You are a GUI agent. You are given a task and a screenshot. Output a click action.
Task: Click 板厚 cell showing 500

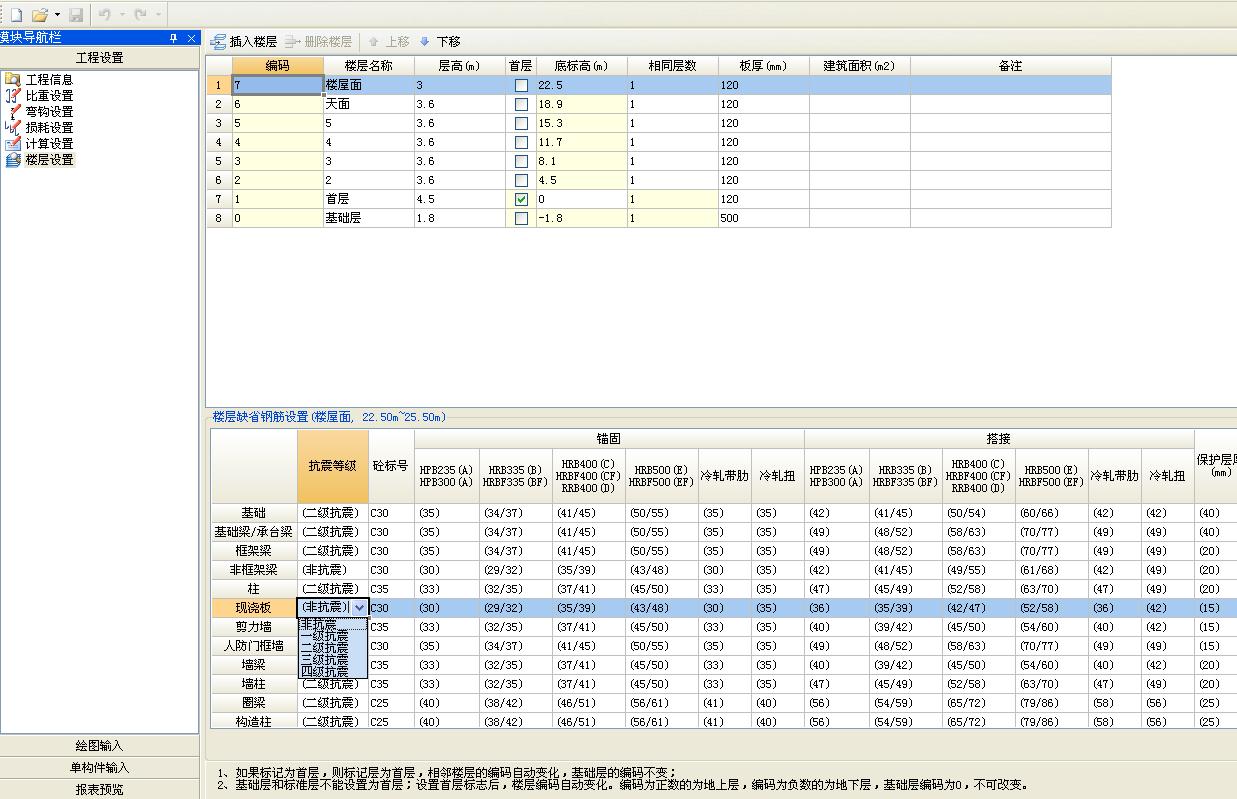[x=764, y=218]
